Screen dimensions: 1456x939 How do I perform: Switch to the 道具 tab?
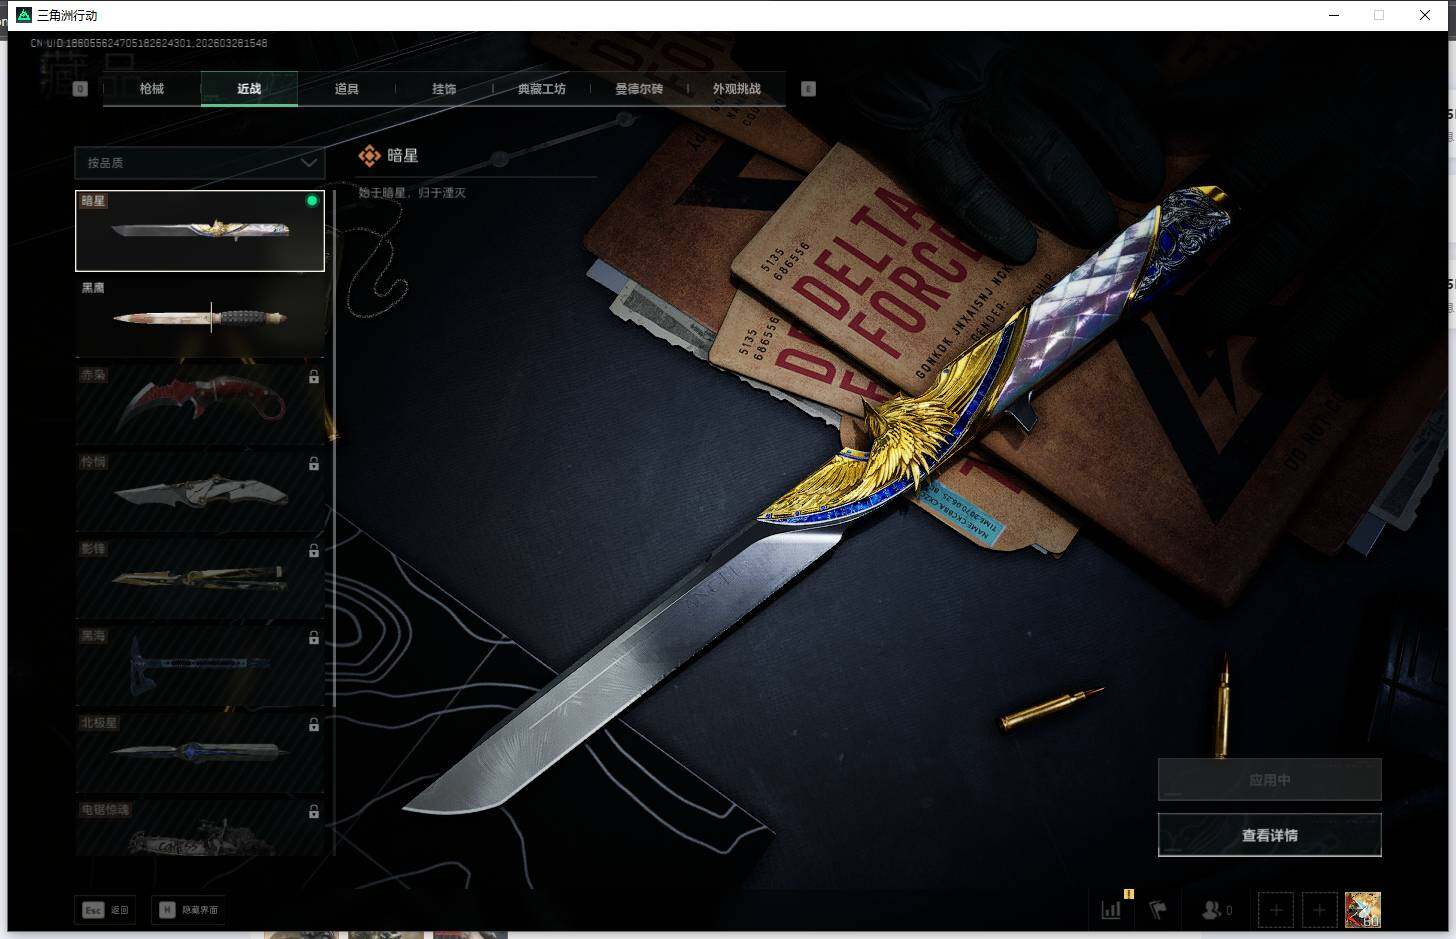(x=346, y=89)
